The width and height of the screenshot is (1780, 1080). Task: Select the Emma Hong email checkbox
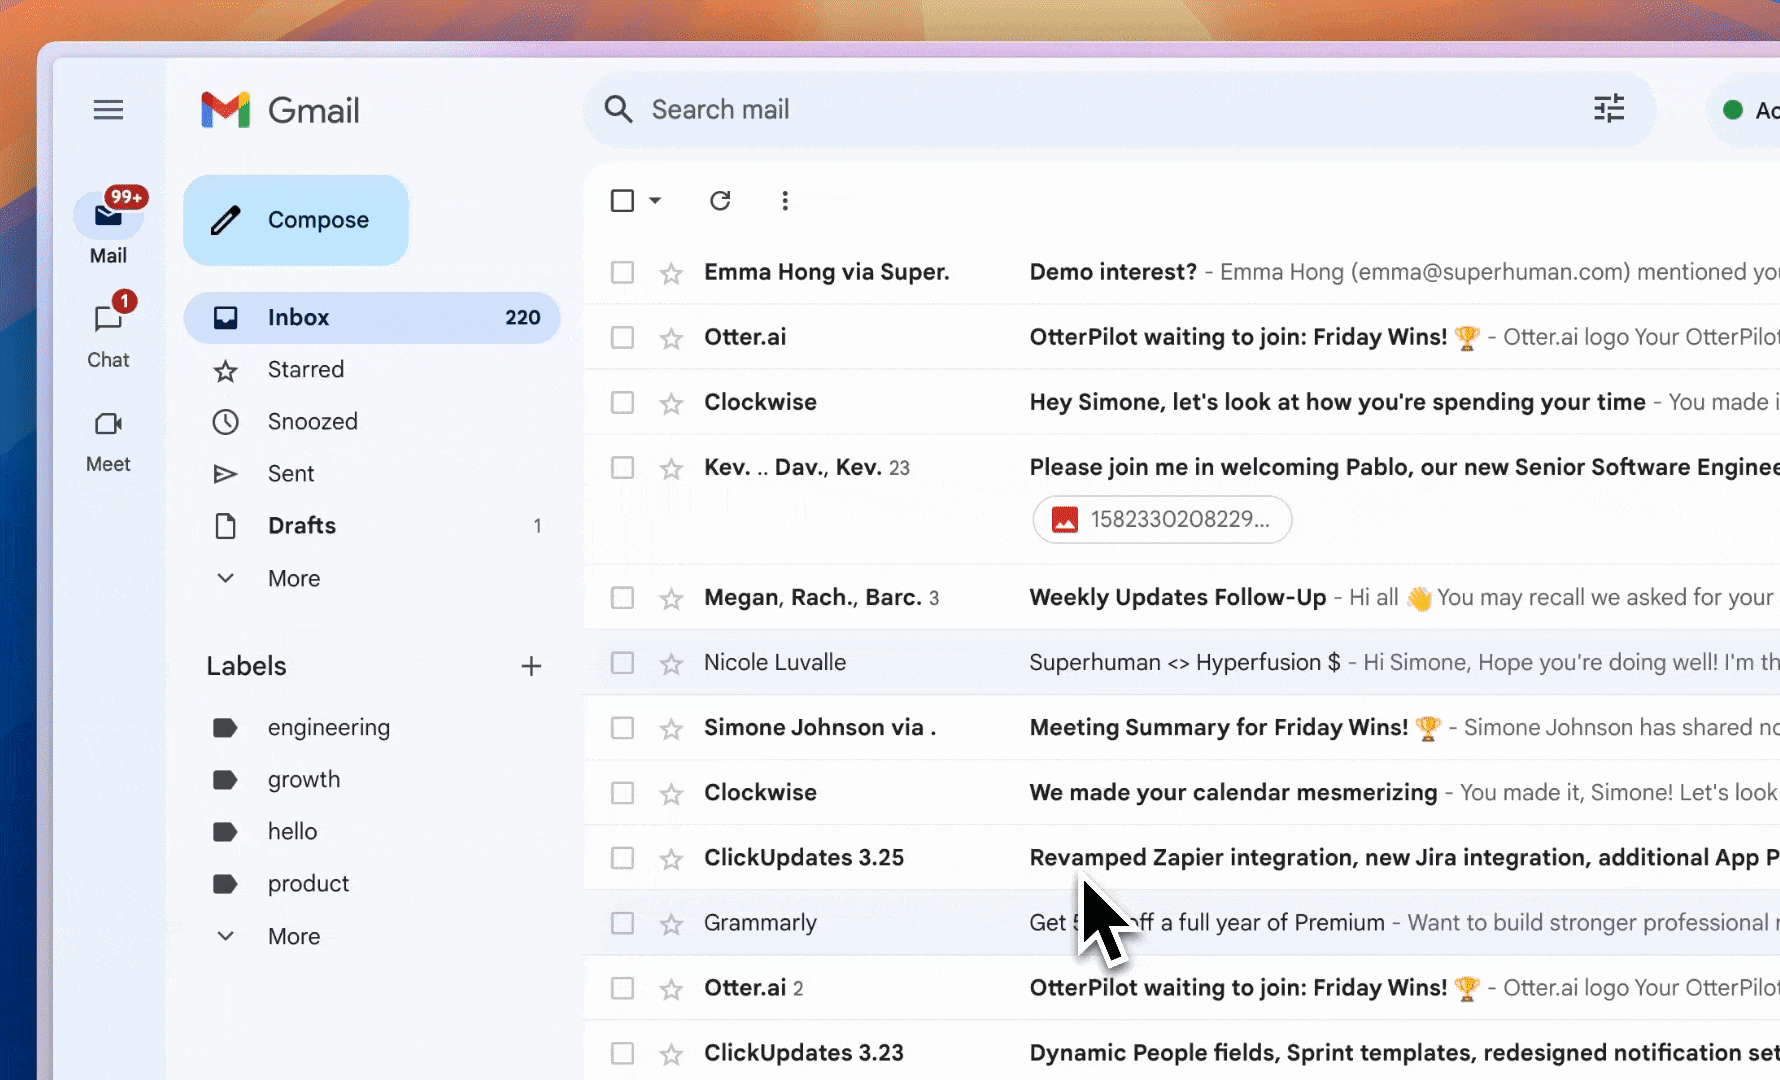coord(622,272)
